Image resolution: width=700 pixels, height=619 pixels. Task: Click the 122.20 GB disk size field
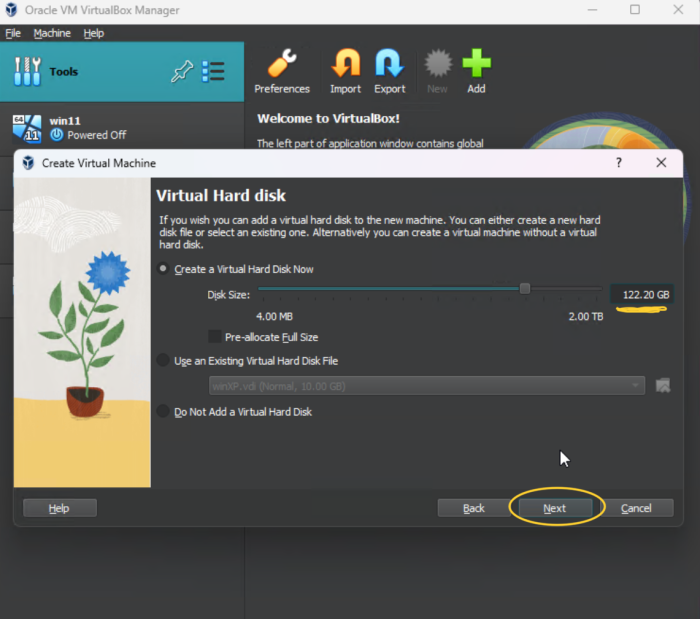pos(642,295)
